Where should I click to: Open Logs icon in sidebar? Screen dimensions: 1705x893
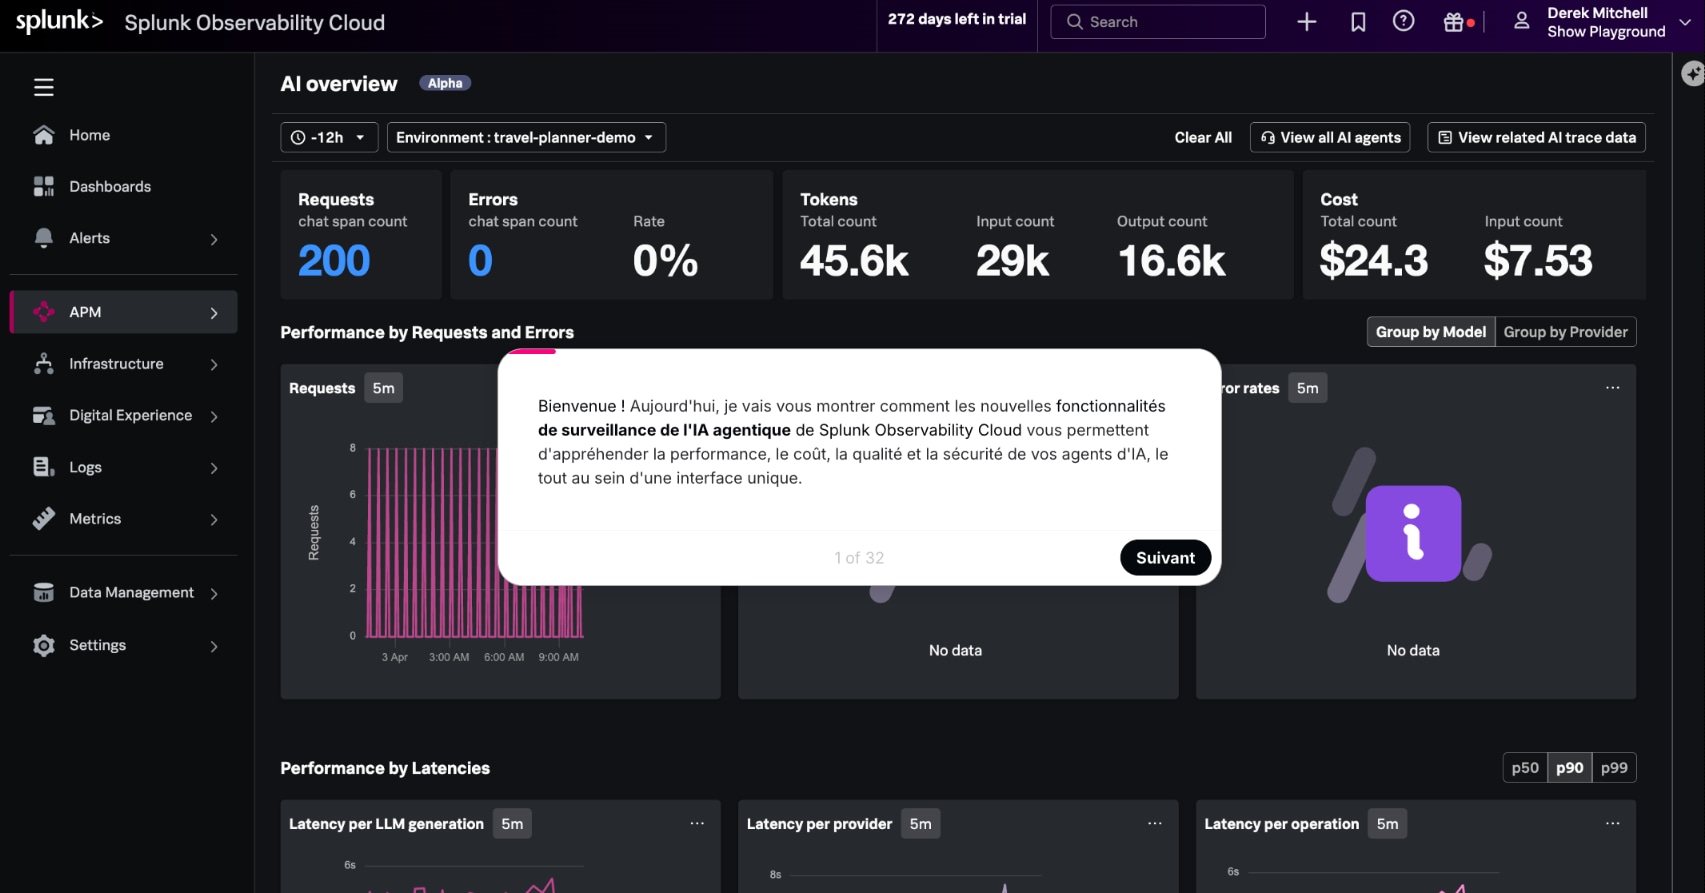[x=44, y=467]
